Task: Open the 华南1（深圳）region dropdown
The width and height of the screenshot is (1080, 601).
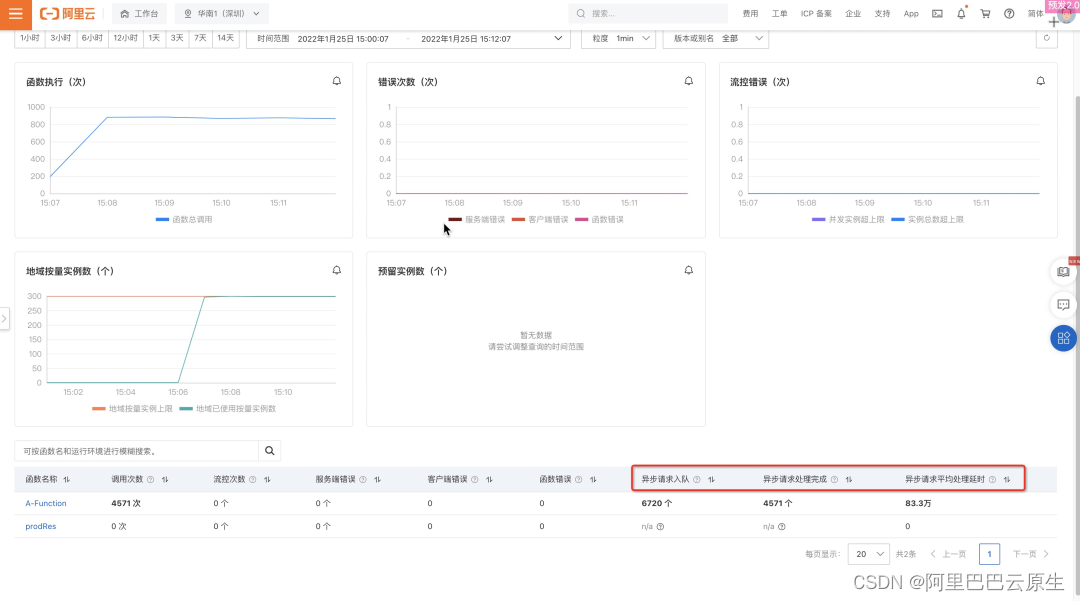Action: pyautogui.click(x=222, y=14)
